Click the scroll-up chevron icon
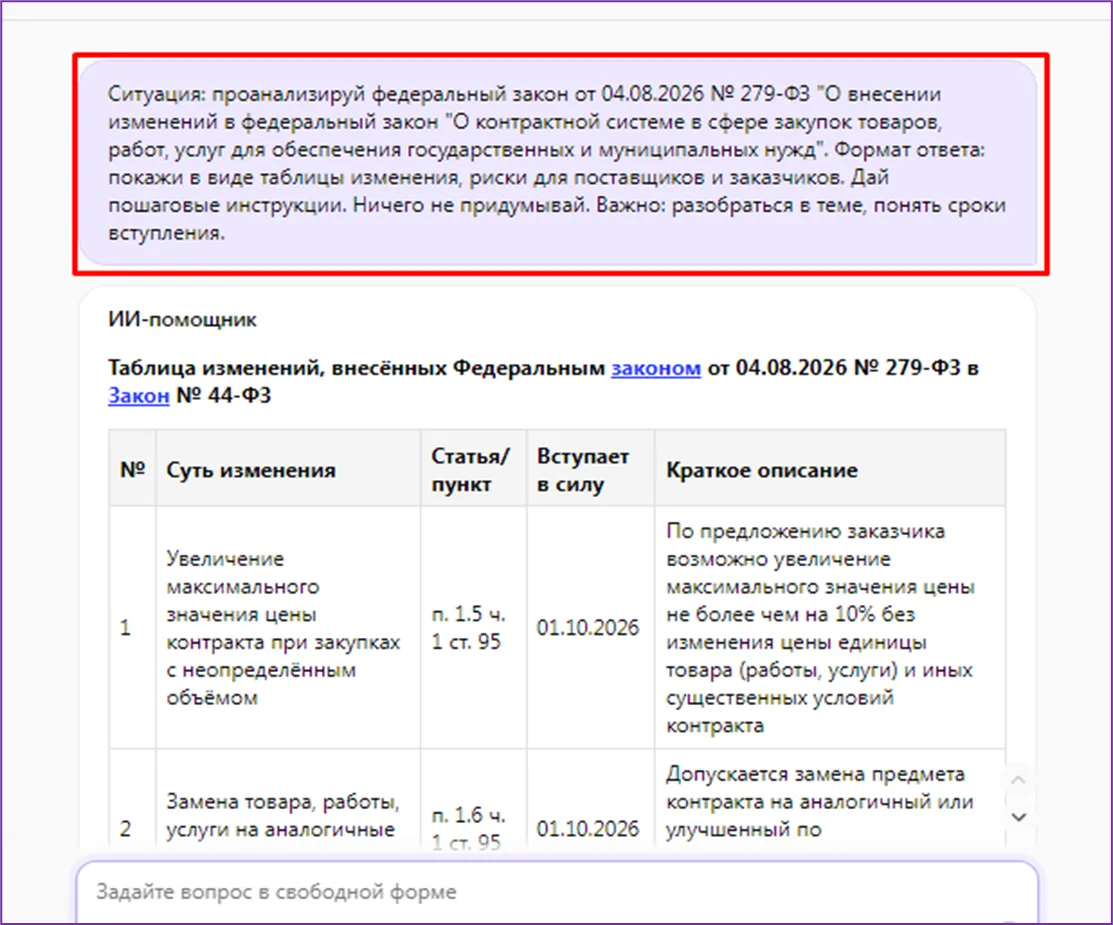This screenshot has width=1113, height=925. tap(1019, 779)
